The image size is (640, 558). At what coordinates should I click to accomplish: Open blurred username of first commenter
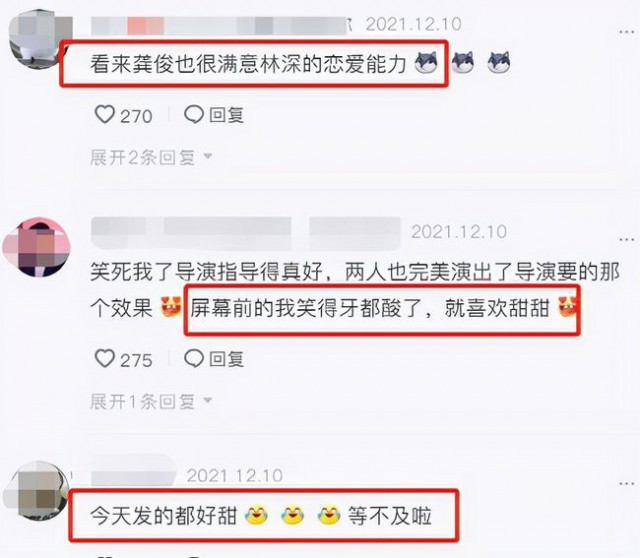click(219, 25)
